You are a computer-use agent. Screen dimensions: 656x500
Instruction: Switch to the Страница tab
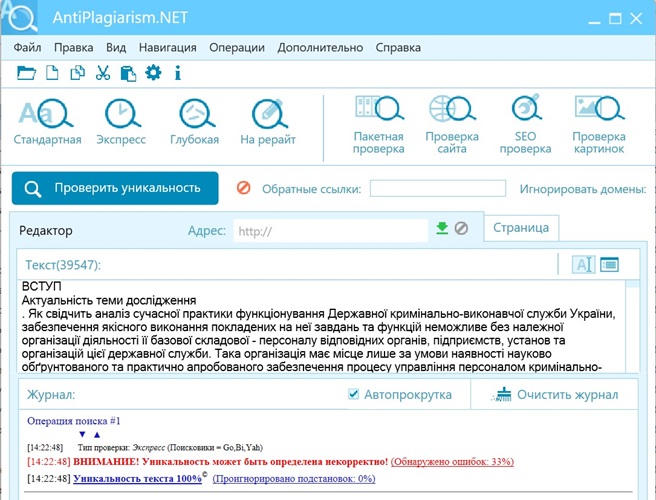tap(521, 228)
